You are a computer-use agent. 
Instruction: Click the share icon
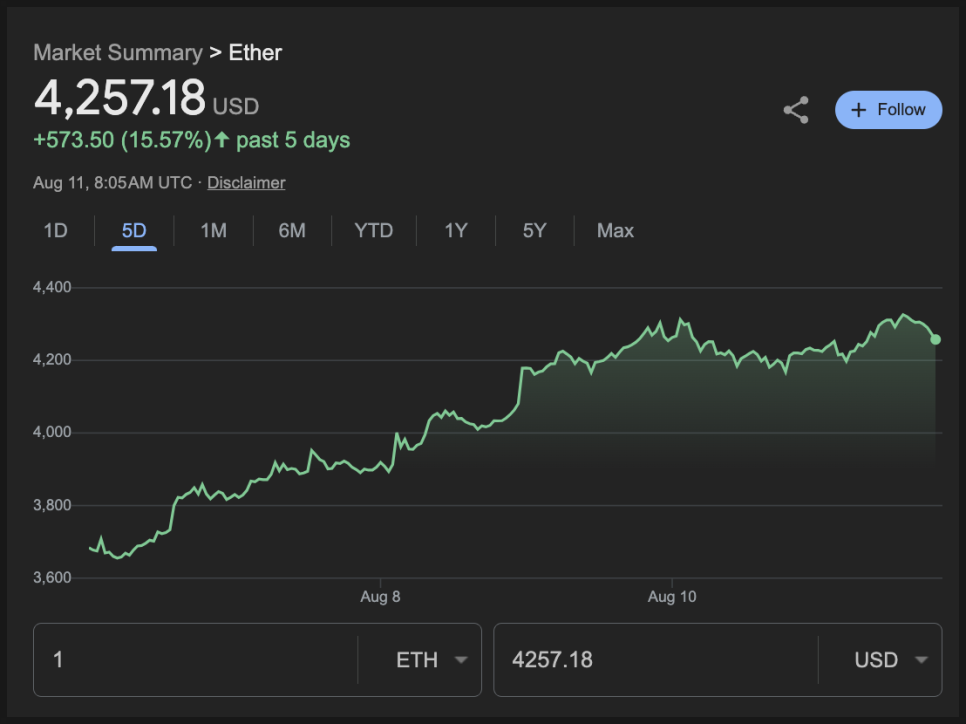(796, 110)
